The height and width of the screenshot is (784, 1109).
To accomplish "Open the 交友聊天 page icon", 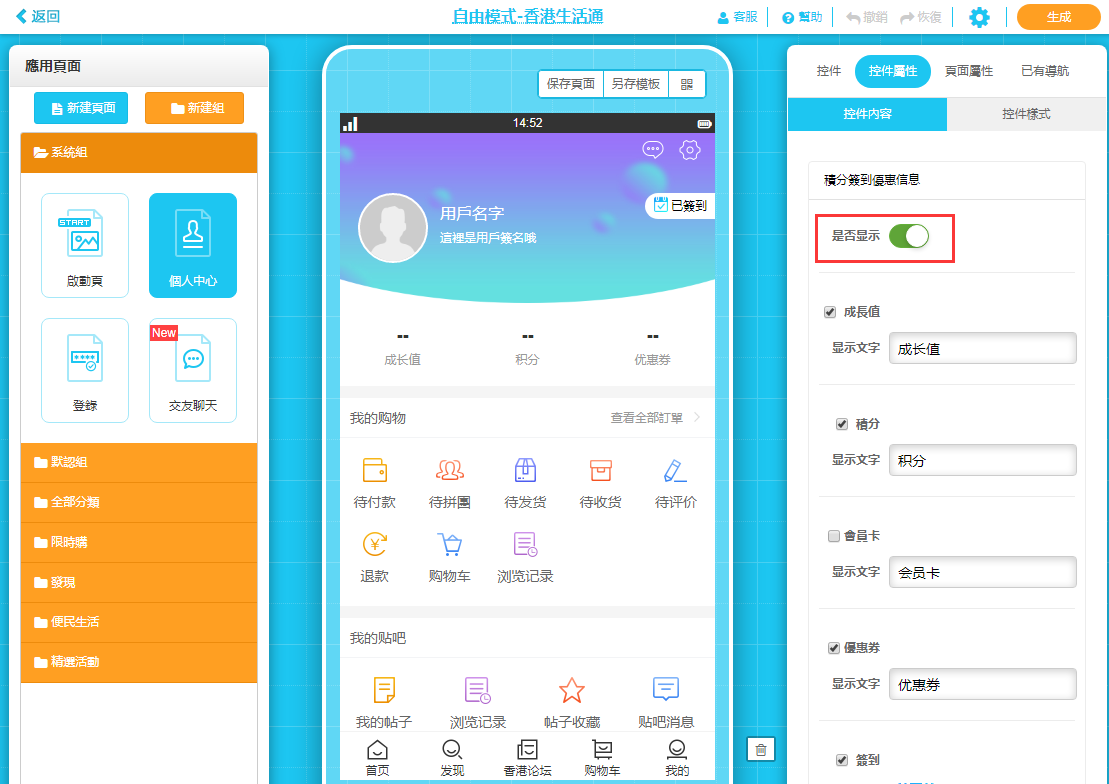I will pyautogui.click(x=192, y=370).
